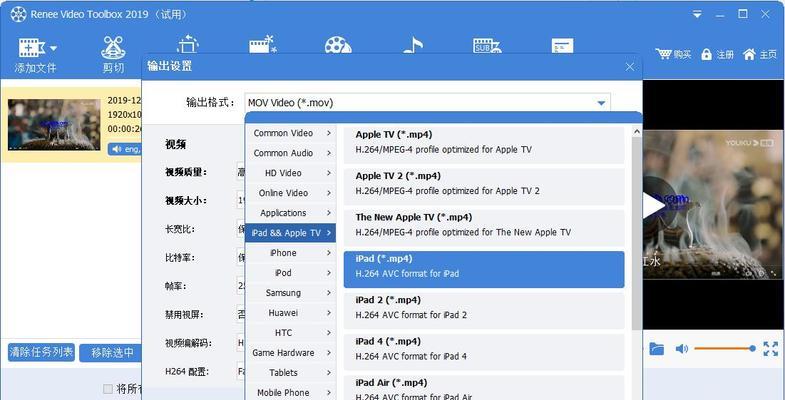
Task: Select the iPod category
Action: tap(290, 273)
